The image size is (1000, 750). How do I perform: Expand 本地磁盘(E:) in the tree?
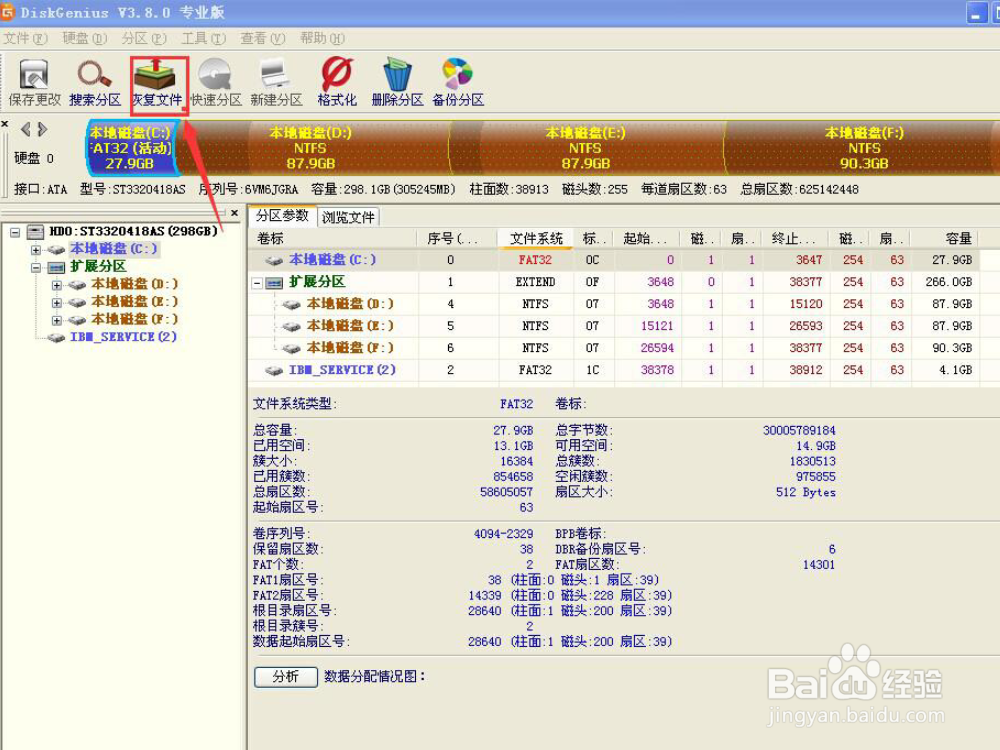(57, 302)
